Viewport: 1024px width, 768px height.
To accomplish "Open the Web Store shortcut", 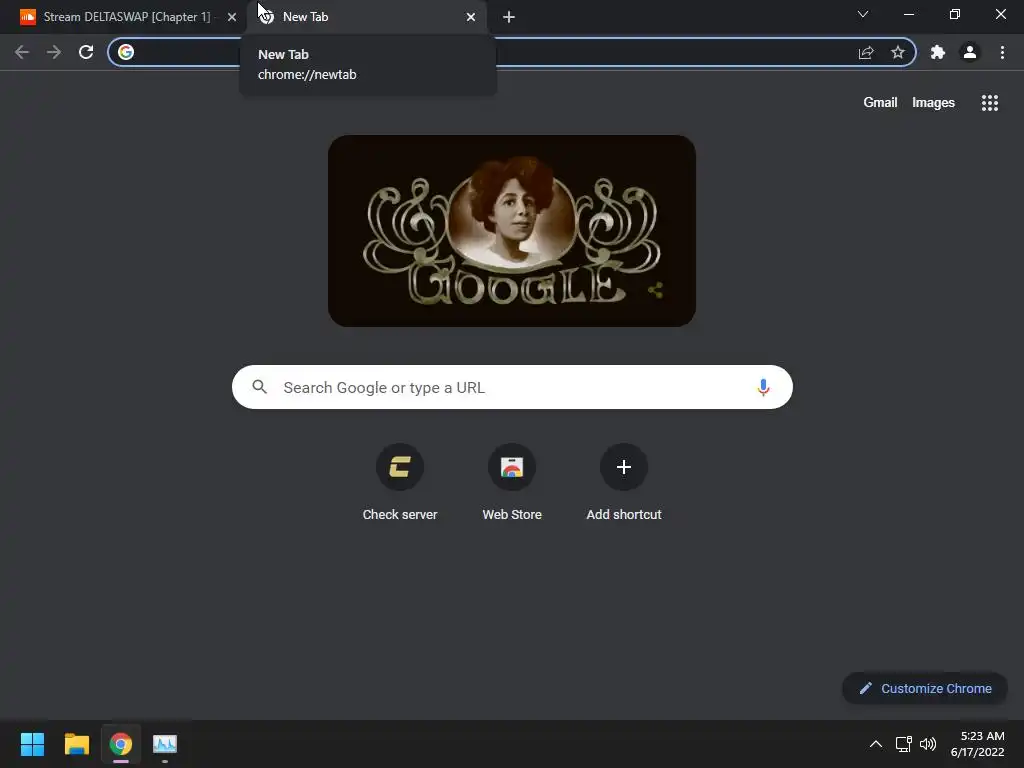I will click(x=512, y=483).
